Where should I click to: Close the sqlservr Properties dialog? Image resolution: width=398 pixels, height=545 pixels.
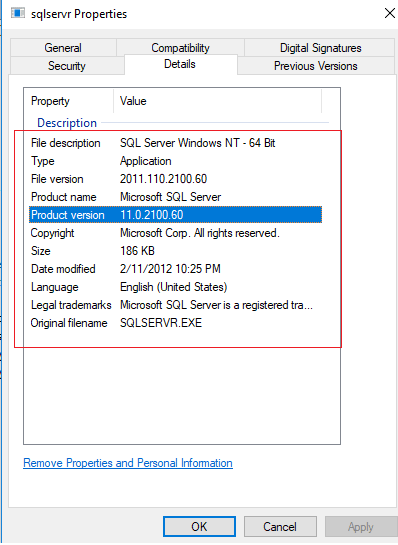coord(390,13)
